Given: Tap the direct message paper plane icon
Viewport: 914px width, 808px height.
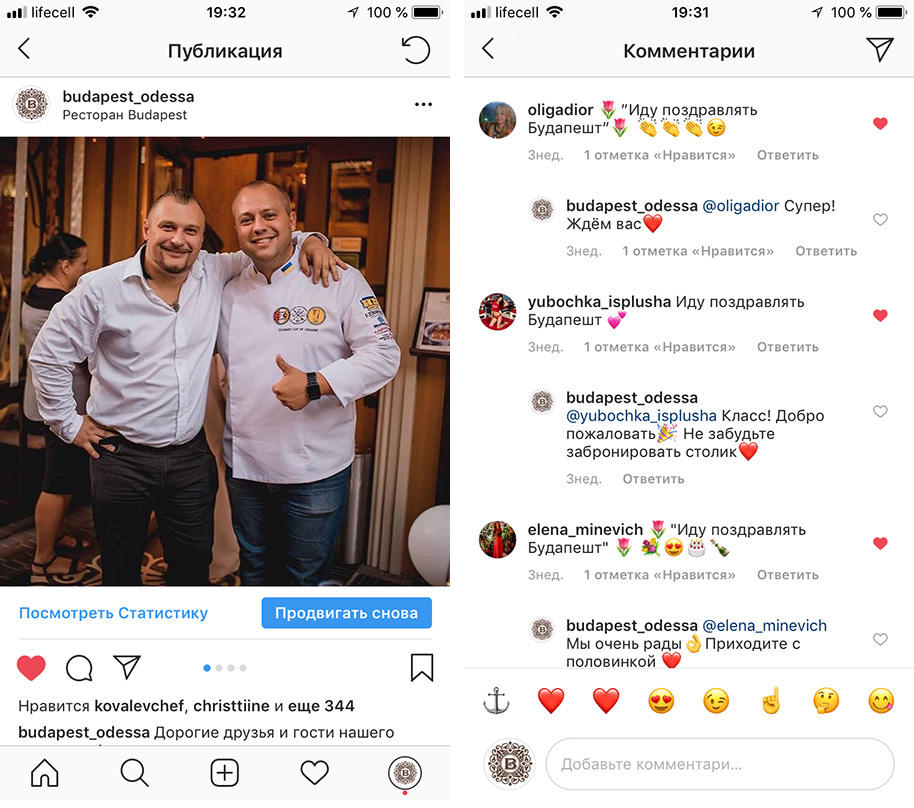Looking at the screenshot, I should click(x=880, y=50).
